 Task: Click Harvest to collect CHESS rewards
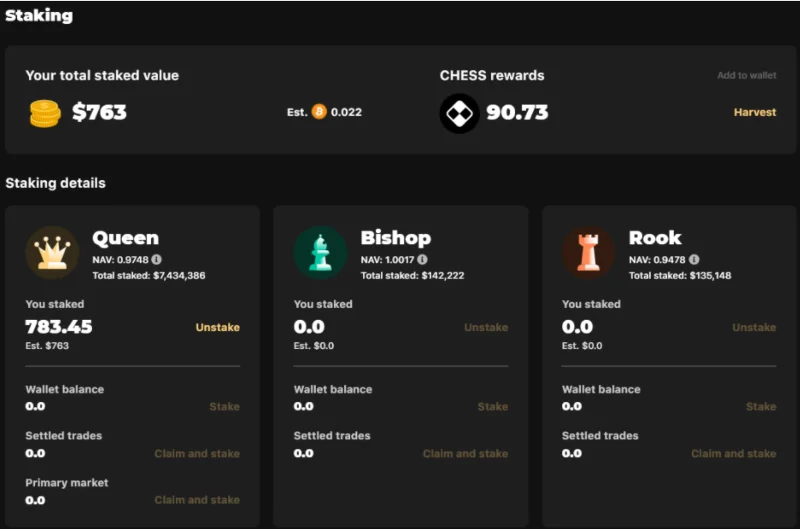[x=755, y=112]
